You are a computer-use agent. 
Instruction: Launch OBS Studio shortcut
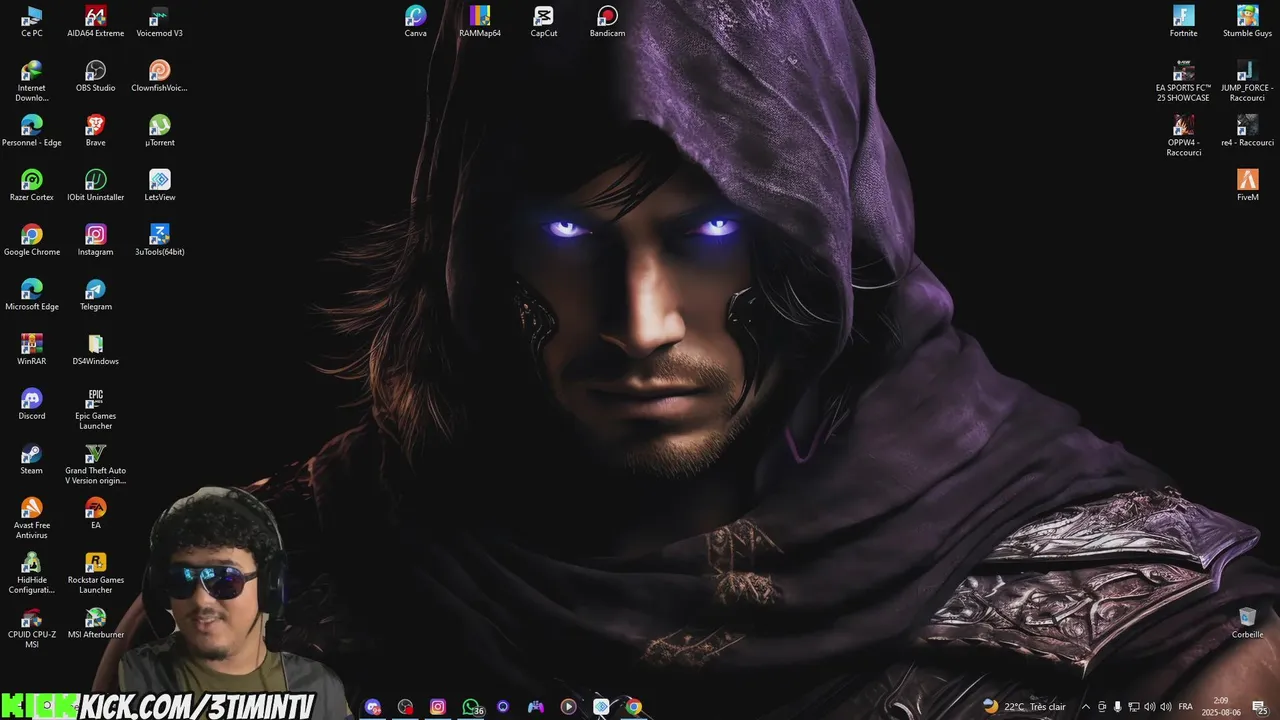[x=96, y=76]
